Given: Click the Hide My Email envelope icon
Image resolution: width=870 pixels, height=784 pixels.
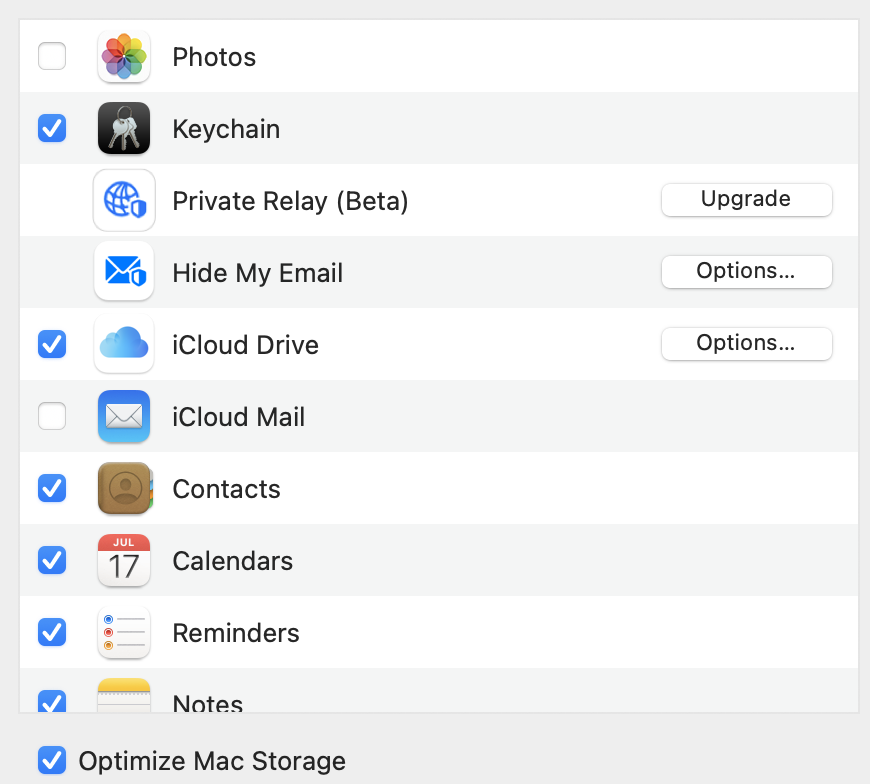Looking at the screenshot, I should coord(124,272).
